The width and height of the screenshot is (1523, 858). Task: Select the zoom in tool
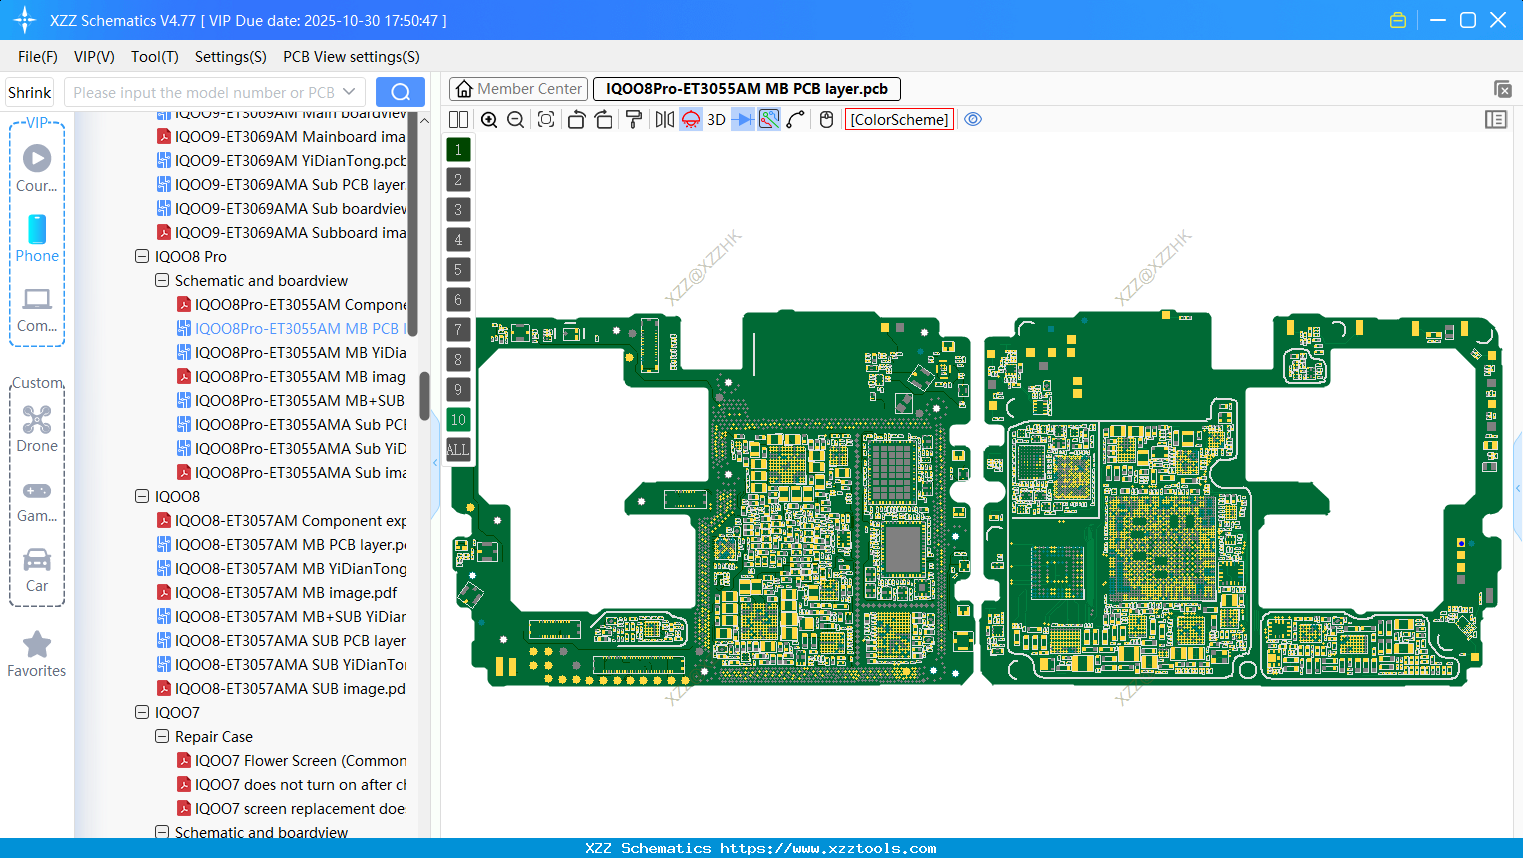coord(489,119)
